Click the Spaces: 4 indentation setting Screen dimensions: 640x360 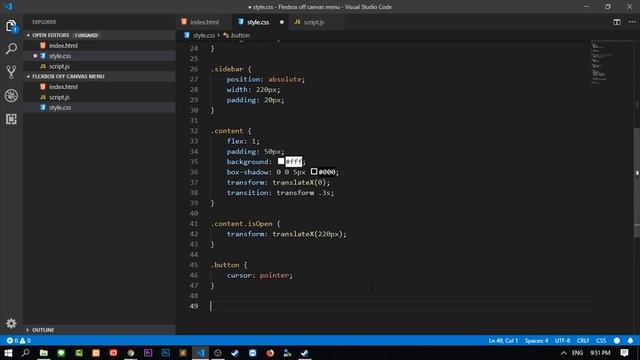point(536,340)
